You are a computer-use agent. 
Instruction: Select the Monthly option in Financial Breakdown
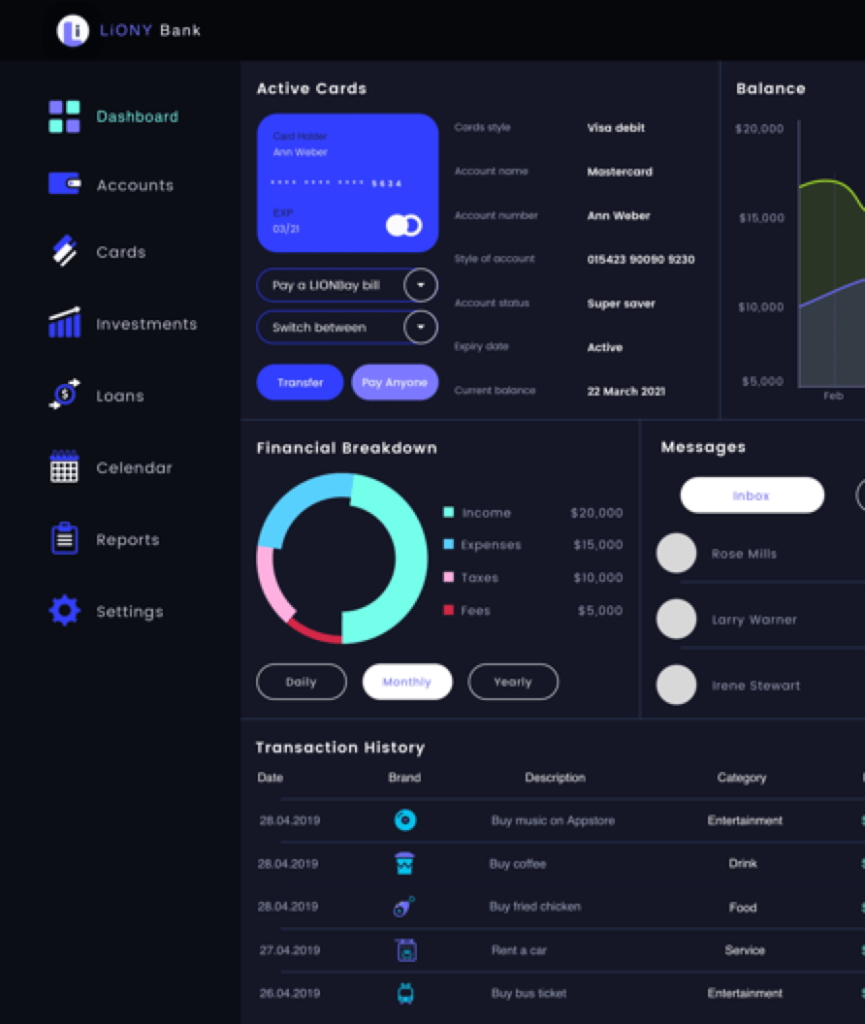coord(407,681)
